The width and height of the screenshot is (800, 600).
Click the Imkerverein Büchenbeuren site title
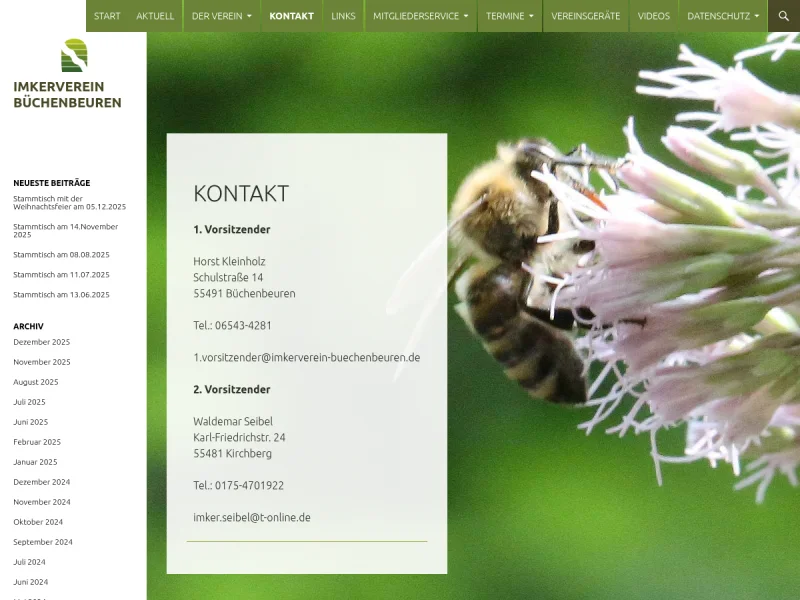point(67,95)
